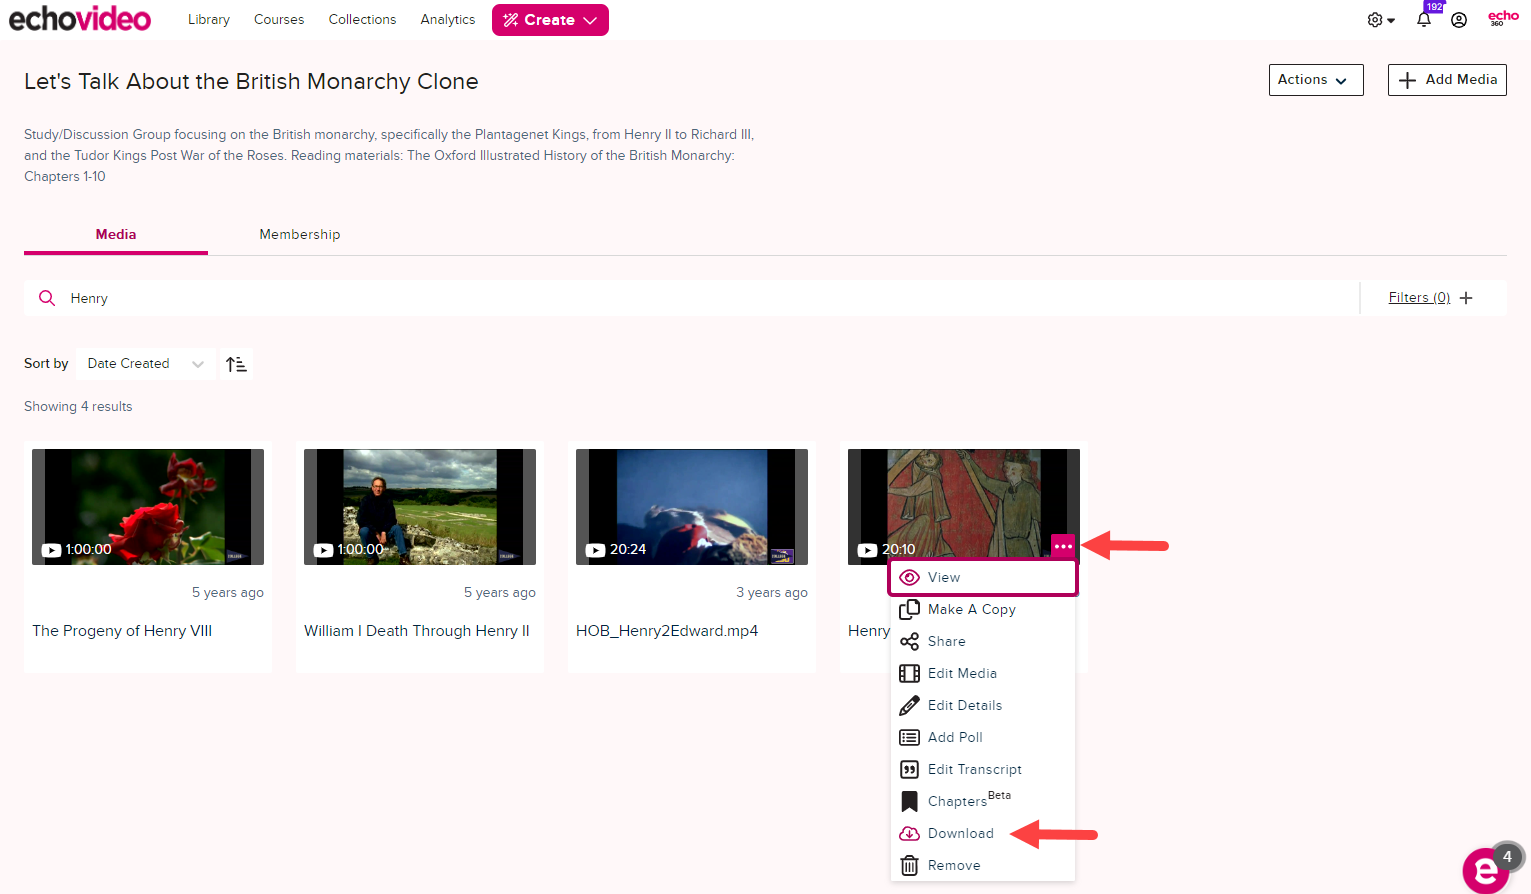Click the Add Poll list icon
The width and height of the screenshot is (1531, 894).
click(x=909, y=737)
